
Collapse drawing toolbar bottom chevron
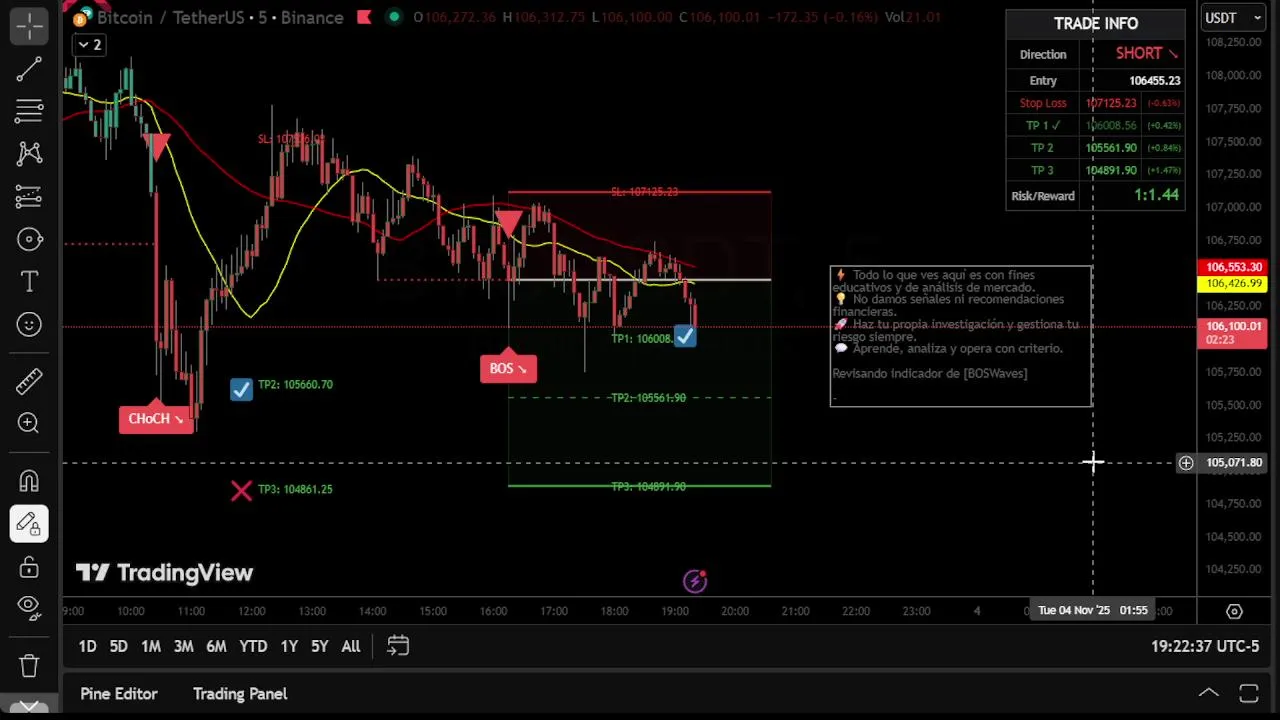click(x=29, y=706)
